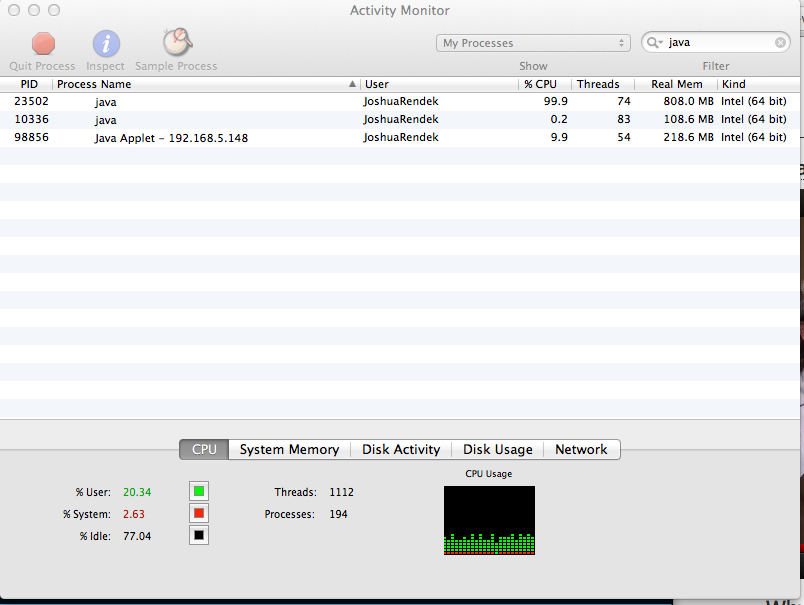Select the Java Applet – 192.168.5.148 row
Screen dimensions: 804x605
click(x=400, y=137)
